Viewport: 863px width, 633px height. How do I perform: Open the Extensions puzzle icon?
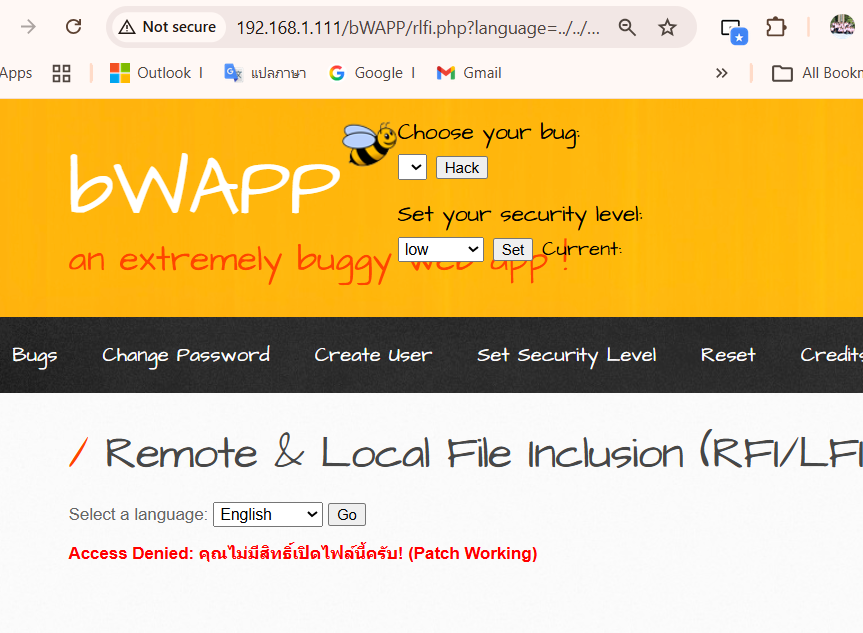(x=776, y=27)
